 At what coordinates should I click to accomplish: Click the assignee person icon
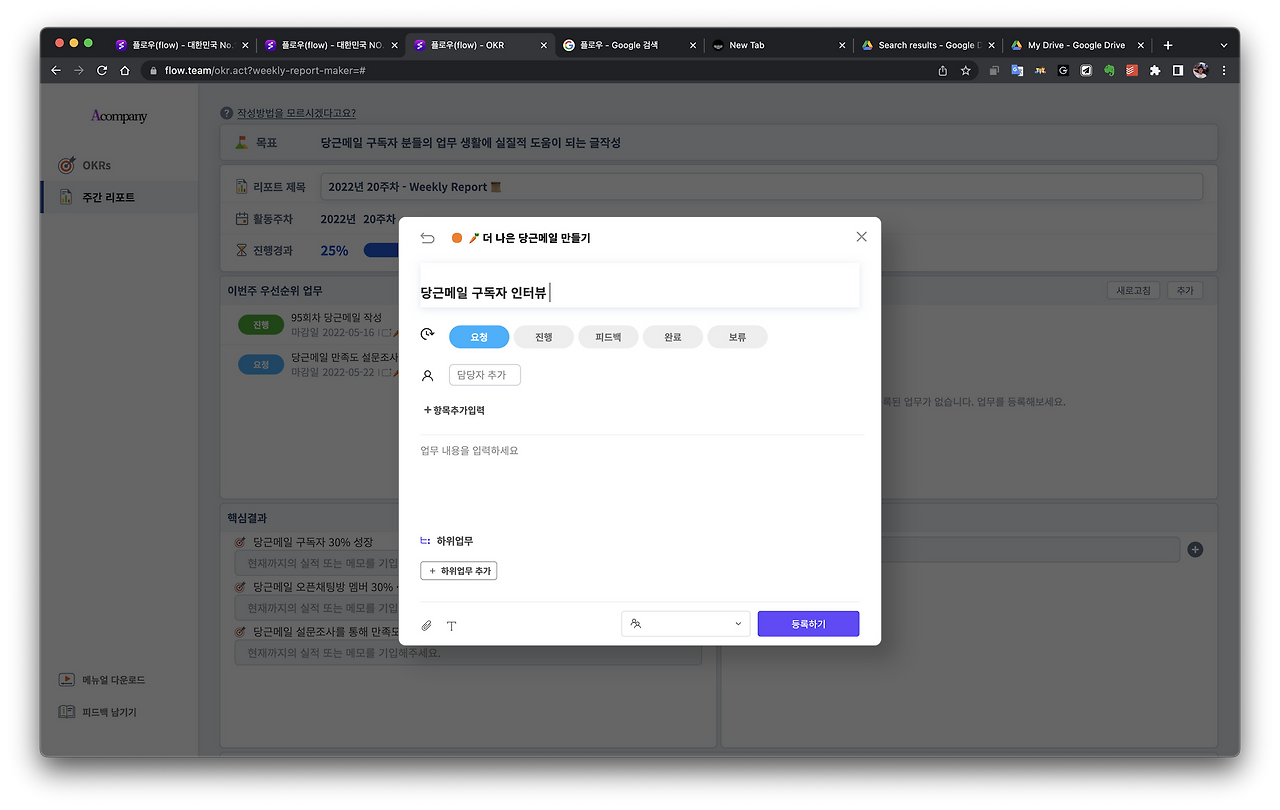click(x=428, y=376)
